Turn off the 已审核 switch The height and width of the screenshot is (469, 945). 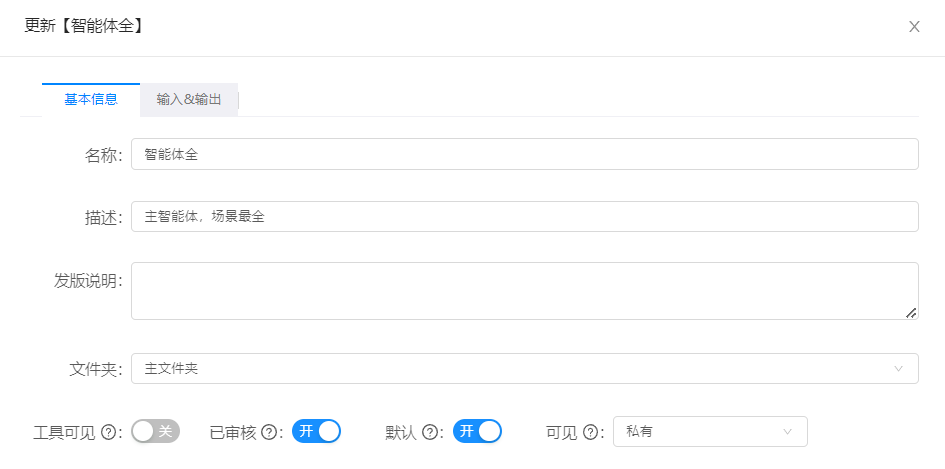[316, 432]
